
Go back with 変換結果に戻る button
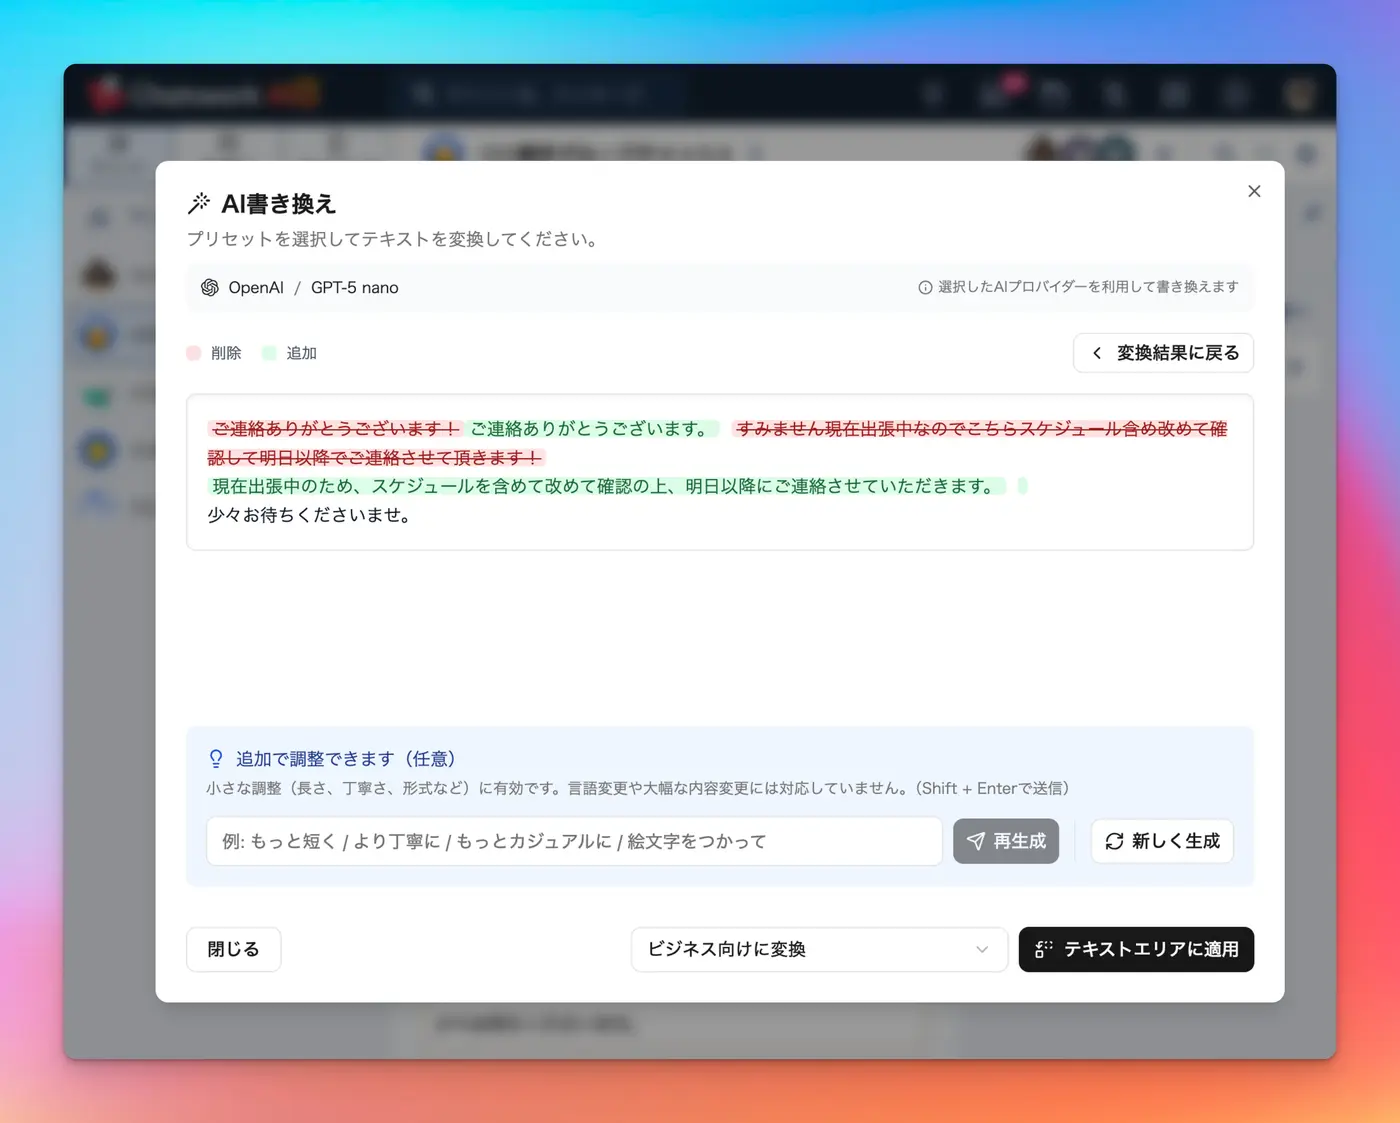click(1163, 353)
